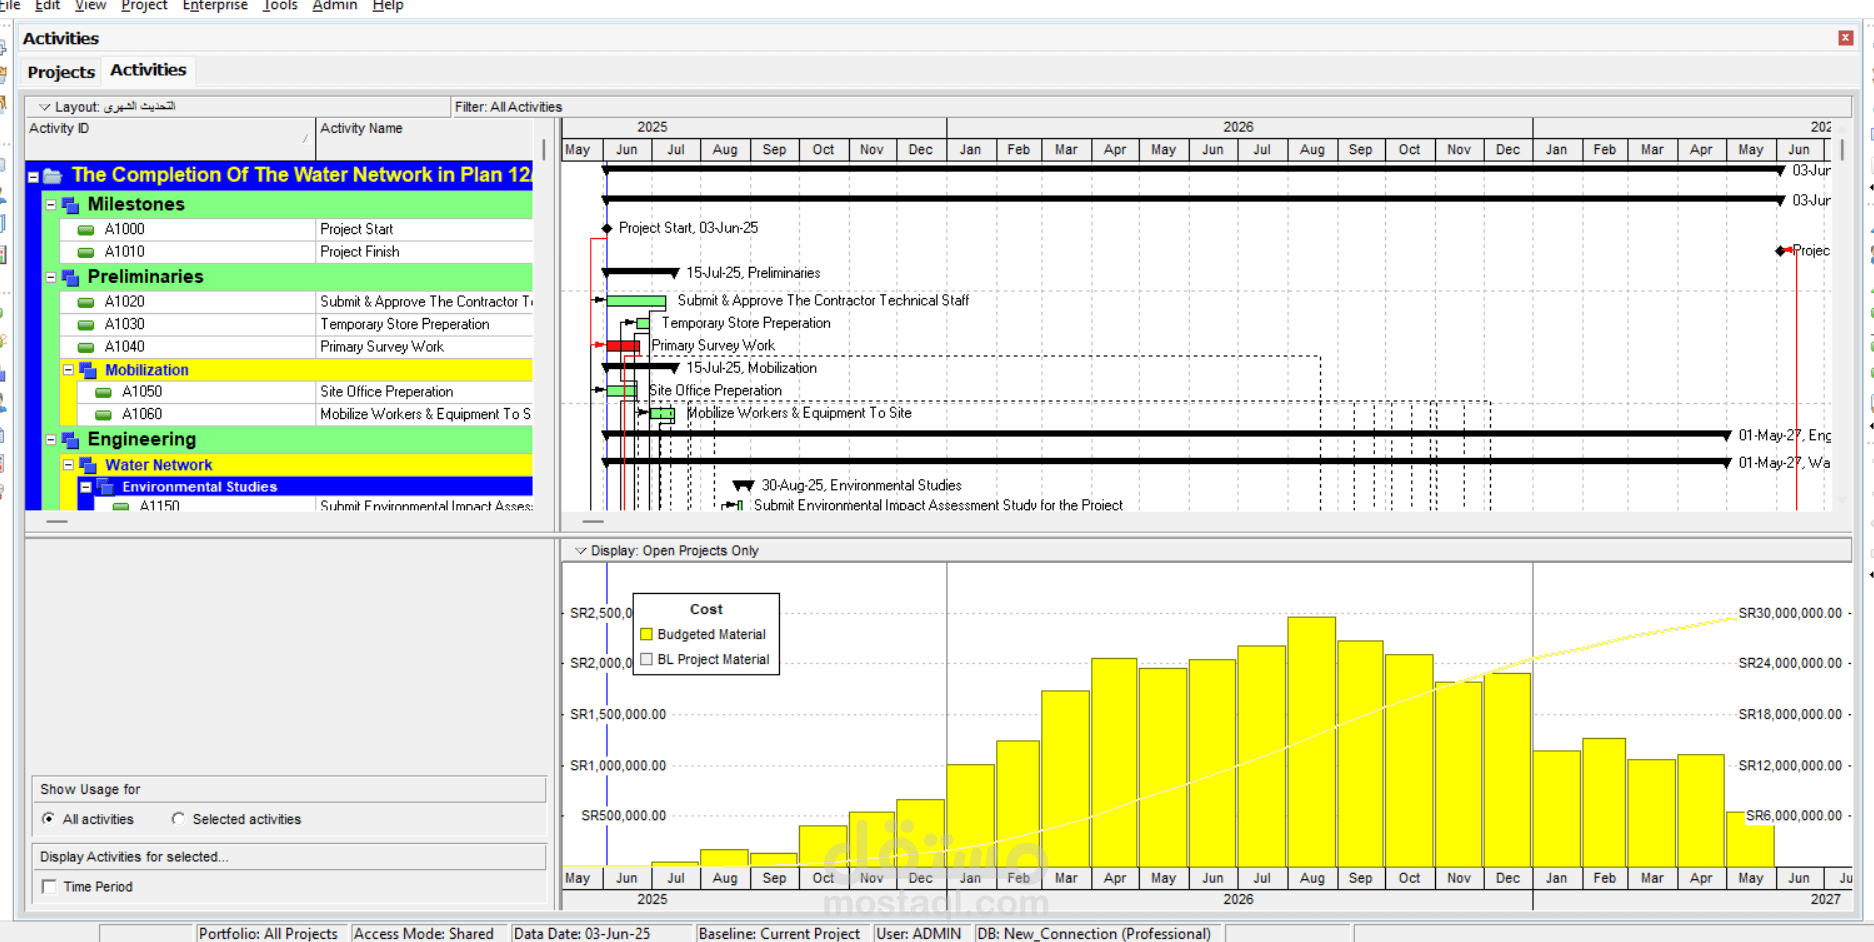Click the green Submit & Approve Contractor Staff bar
Image resolution: width=1874 pixels, height=942 pixels.
pyautogui.click(x=636, y=301)
